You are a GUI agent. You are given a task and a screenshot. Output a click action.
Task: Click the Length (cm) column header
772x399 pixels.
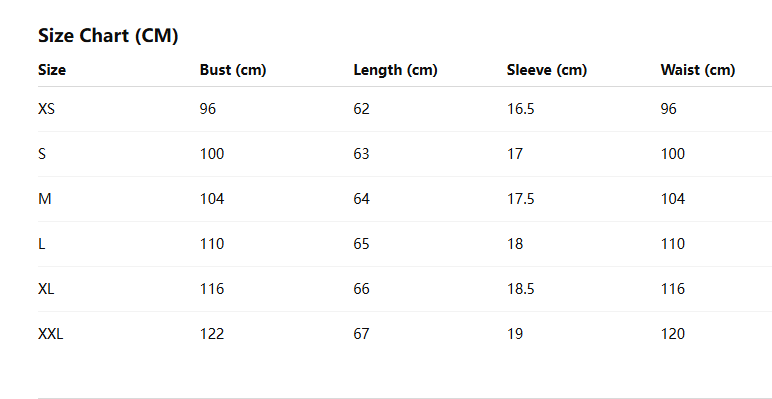[395, 70]
